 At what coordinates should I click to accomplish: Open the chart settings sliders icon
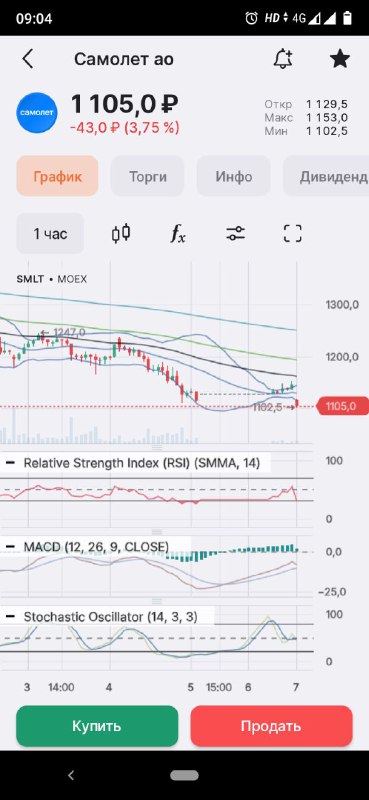[235, 234]
